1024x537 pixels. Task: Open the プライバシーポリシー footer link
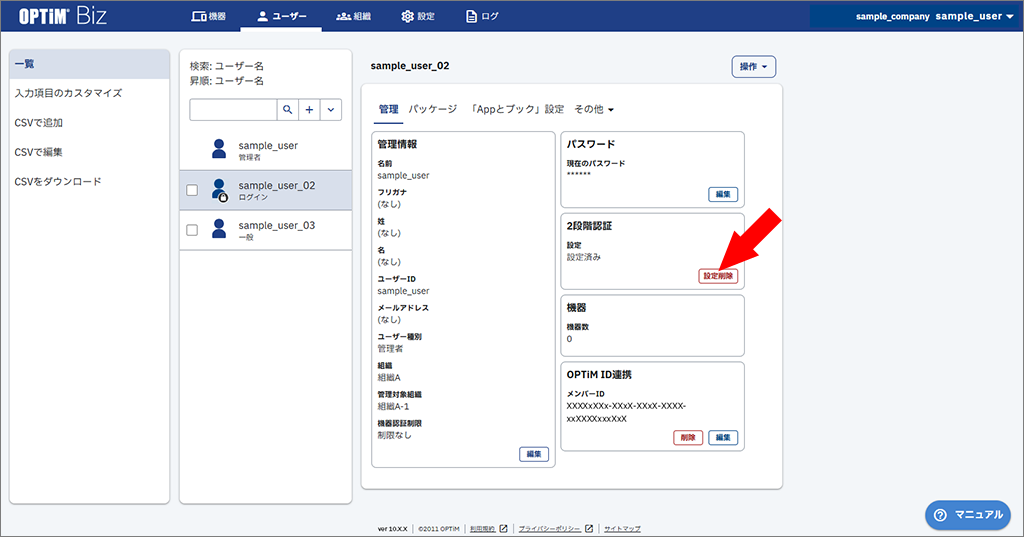[x=556, y=529]
